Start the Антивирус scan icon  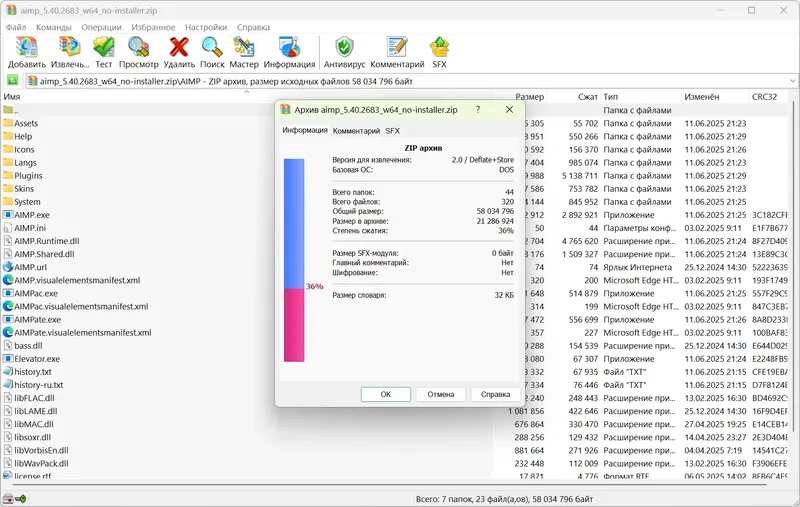click(344, 47)
